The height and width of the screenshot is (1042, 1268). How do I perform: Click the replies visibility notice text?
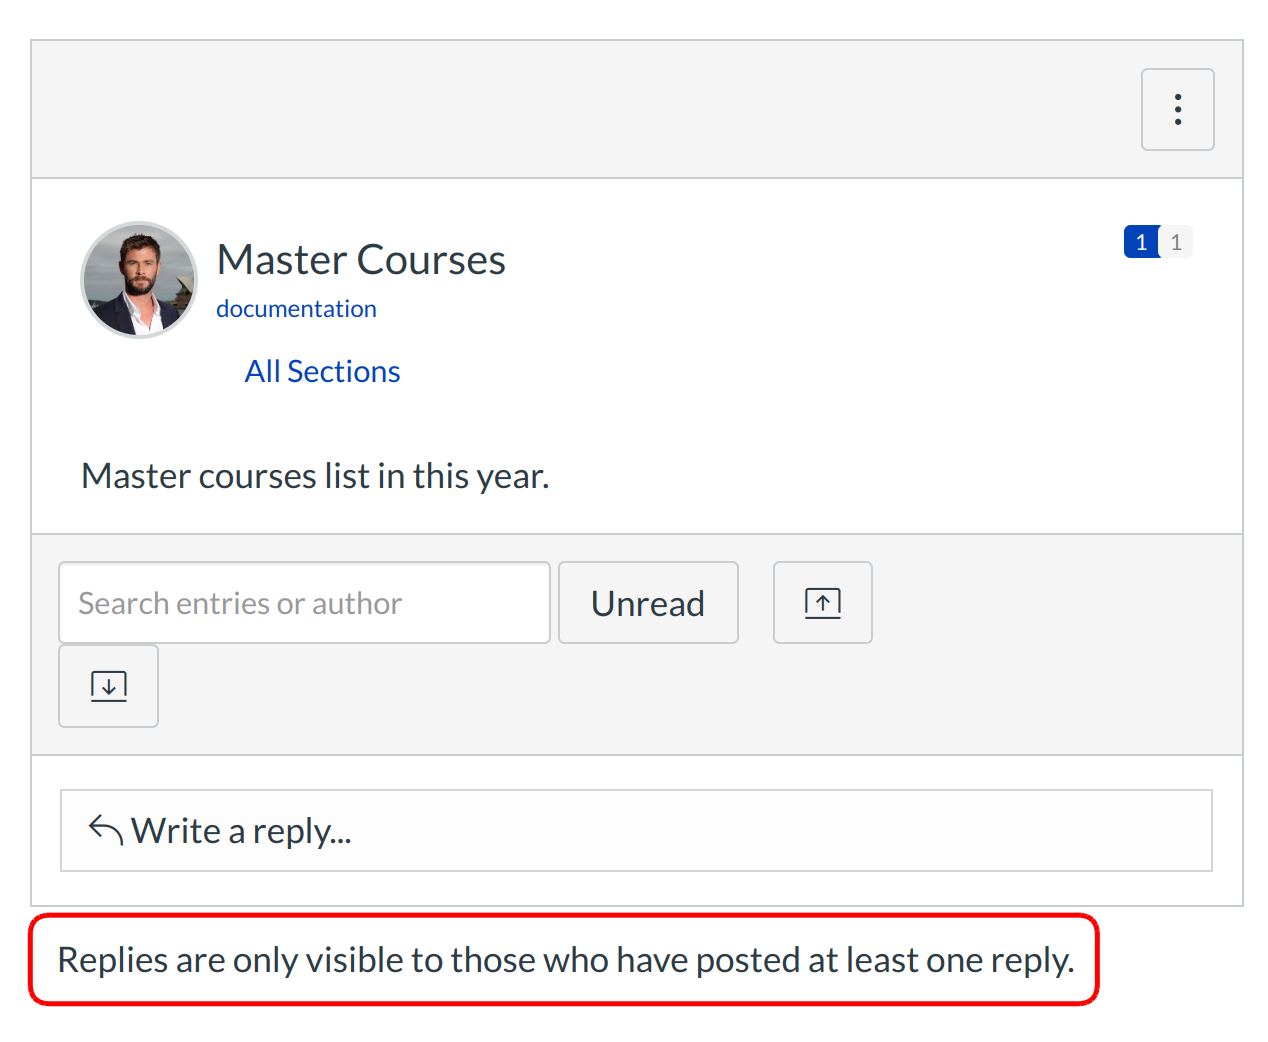(x=565, y=960)
